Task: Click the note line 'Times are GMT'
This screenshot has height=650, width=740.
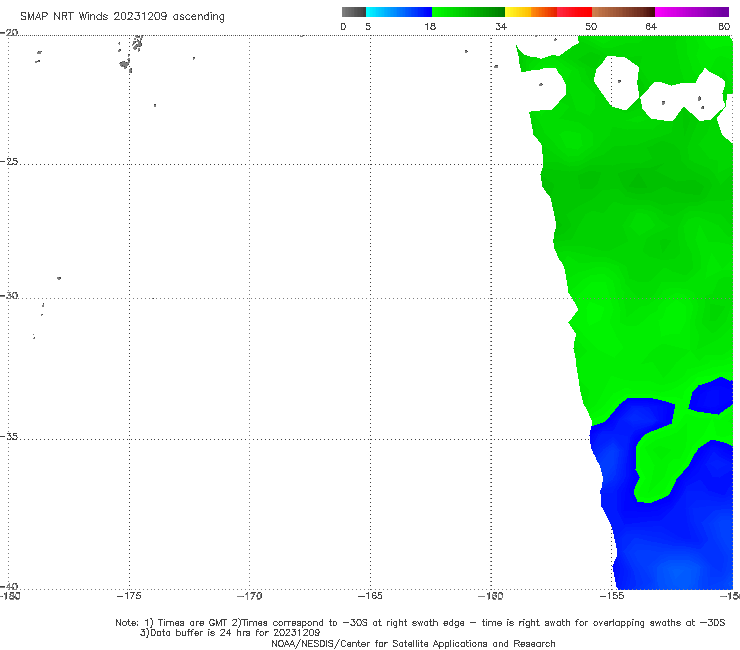Action: tap(195, 623)
